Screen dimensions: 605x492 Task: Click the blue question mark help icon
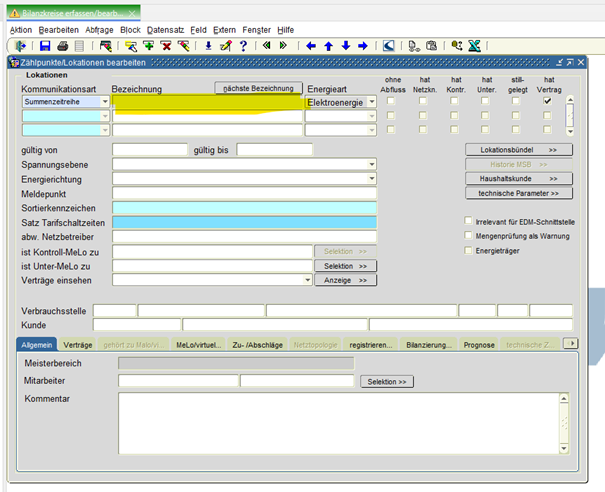click(243, 46)
